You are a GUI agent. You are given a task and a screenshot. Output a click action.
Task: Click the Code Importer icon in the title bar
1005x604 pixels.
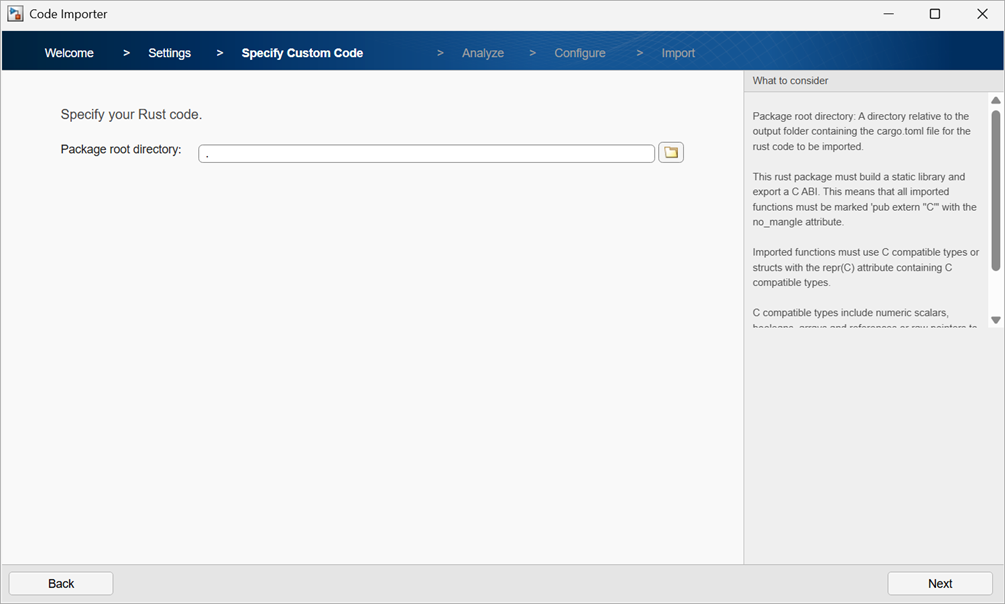point(14,13)
